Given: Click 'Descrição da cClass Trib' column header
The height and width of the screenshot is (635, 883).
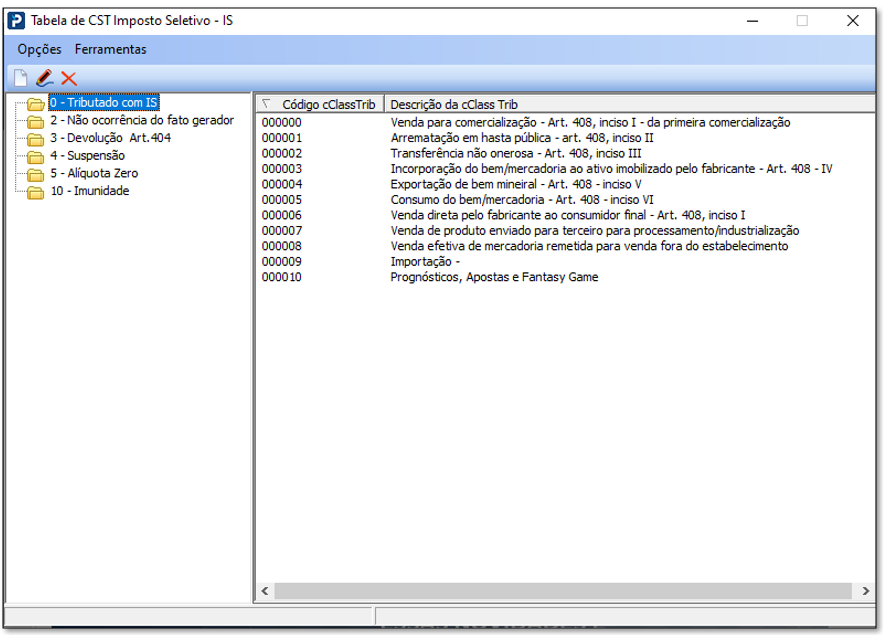Looking at the screenshot, I should pos(454,104).
